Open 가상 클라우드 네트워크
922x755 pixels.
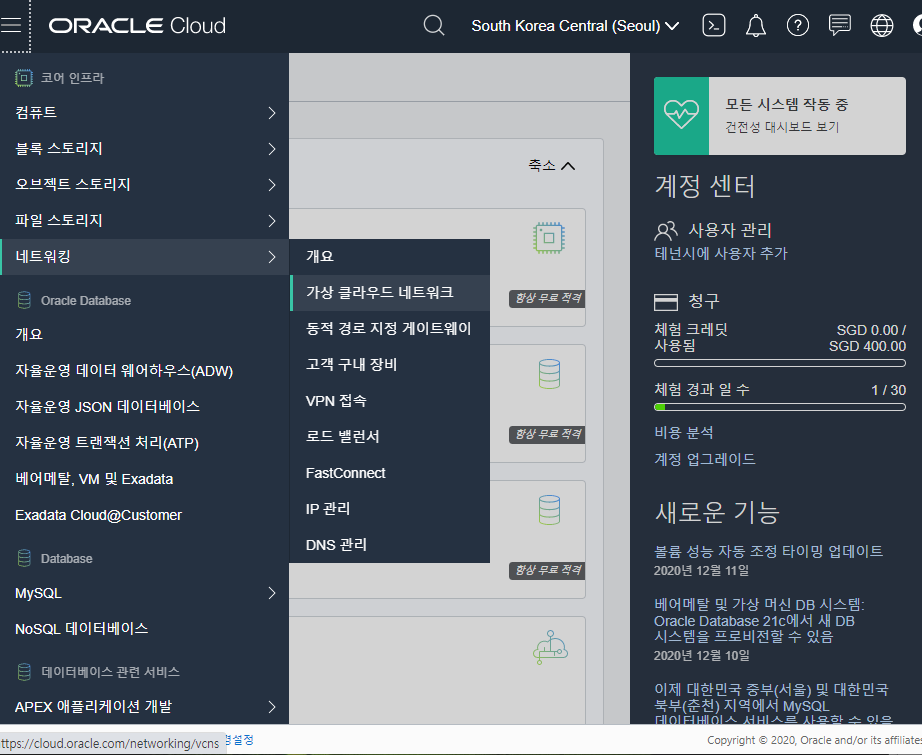coord(390,292)
